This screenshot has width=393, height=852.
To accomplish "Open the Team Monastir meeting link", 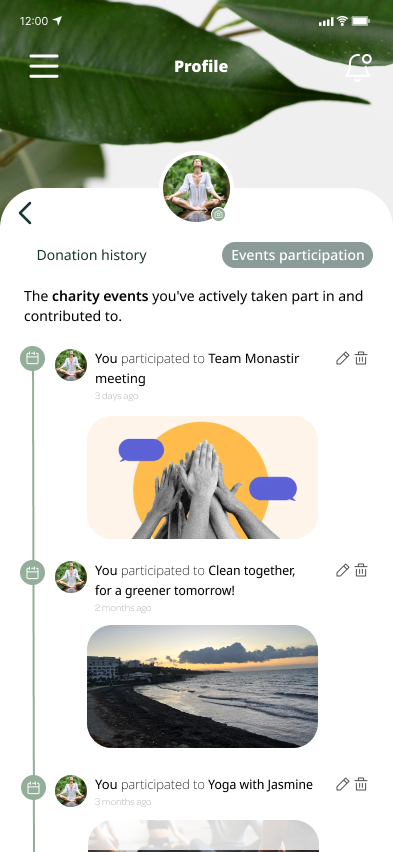I will (197, 368).
